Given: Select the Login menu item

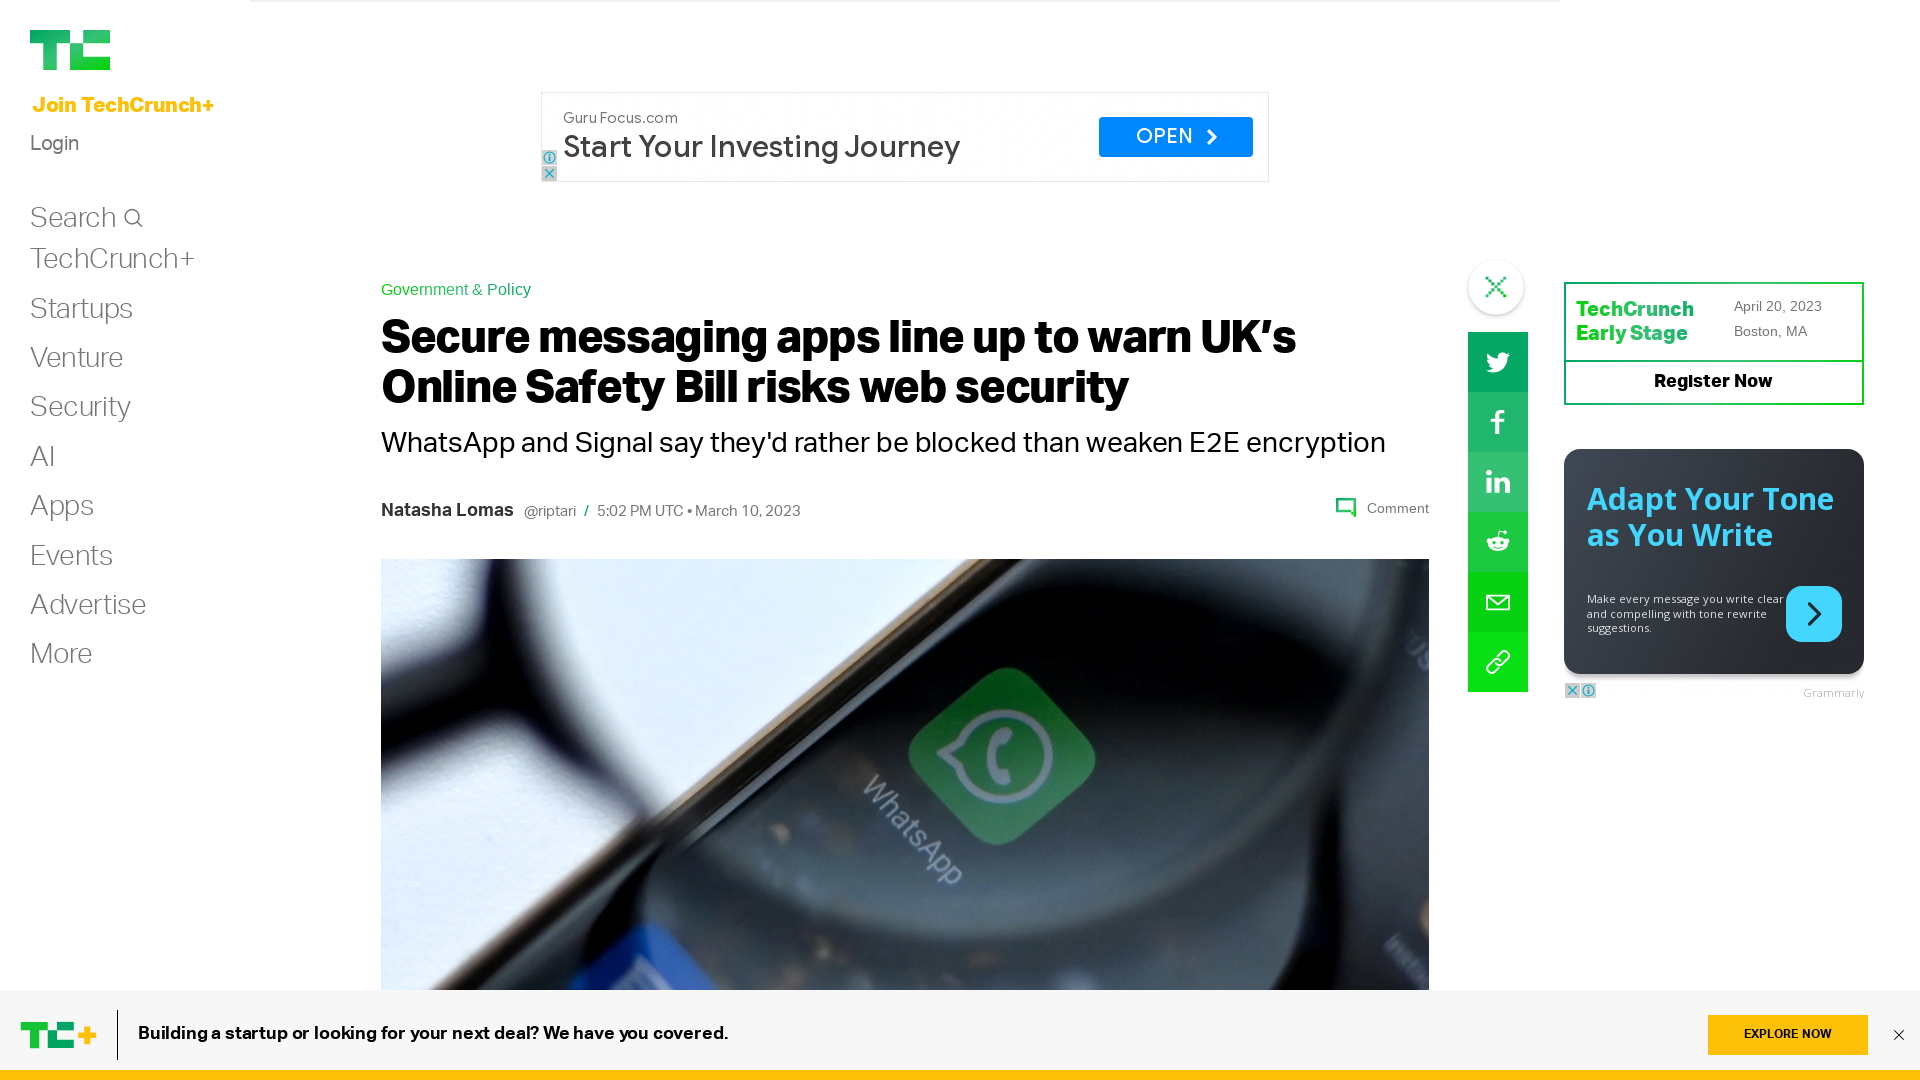Looking at the screenshot, I should click(x=54, y=144).
